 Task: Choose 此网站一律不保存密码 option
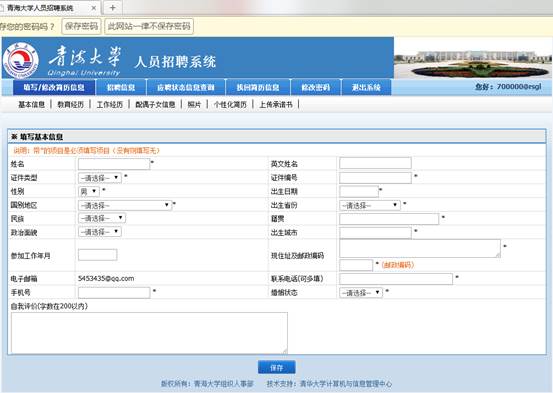tap(149, 26)
